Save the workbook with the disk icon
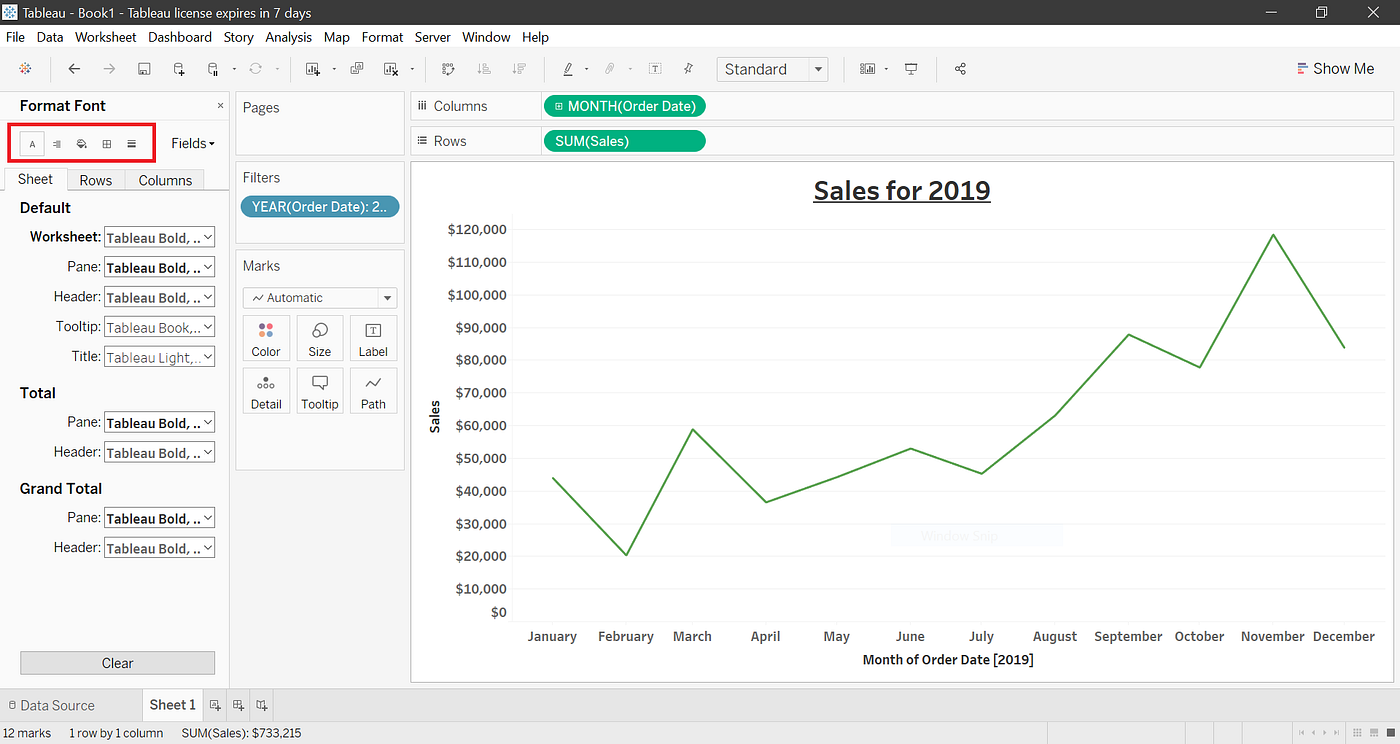 tap(144, 69)
